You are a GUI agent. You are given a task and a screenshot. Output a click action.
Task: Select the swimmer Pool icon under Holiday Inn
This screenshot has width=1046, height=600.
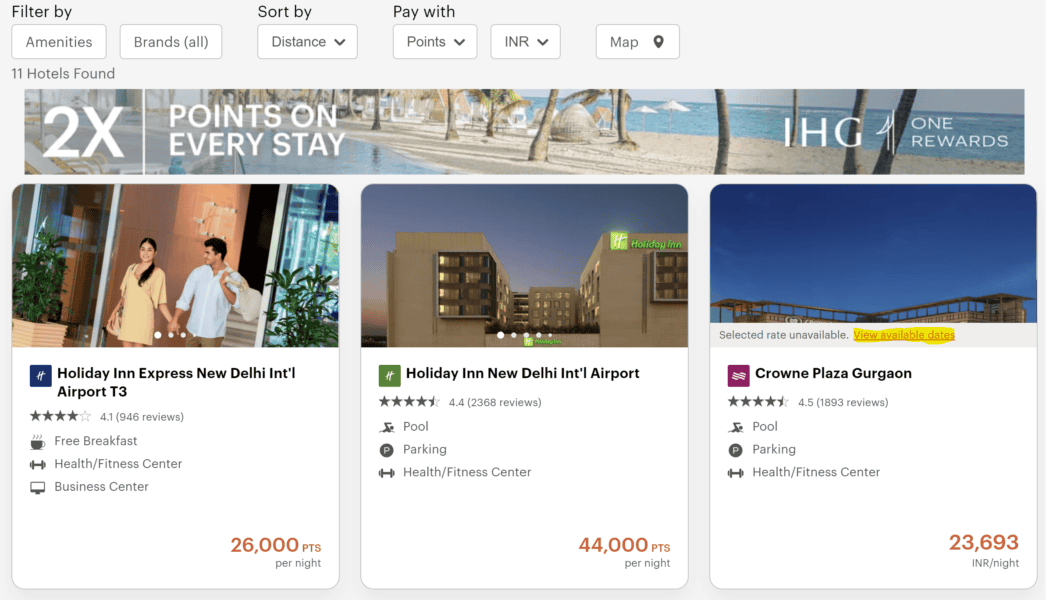389,425
